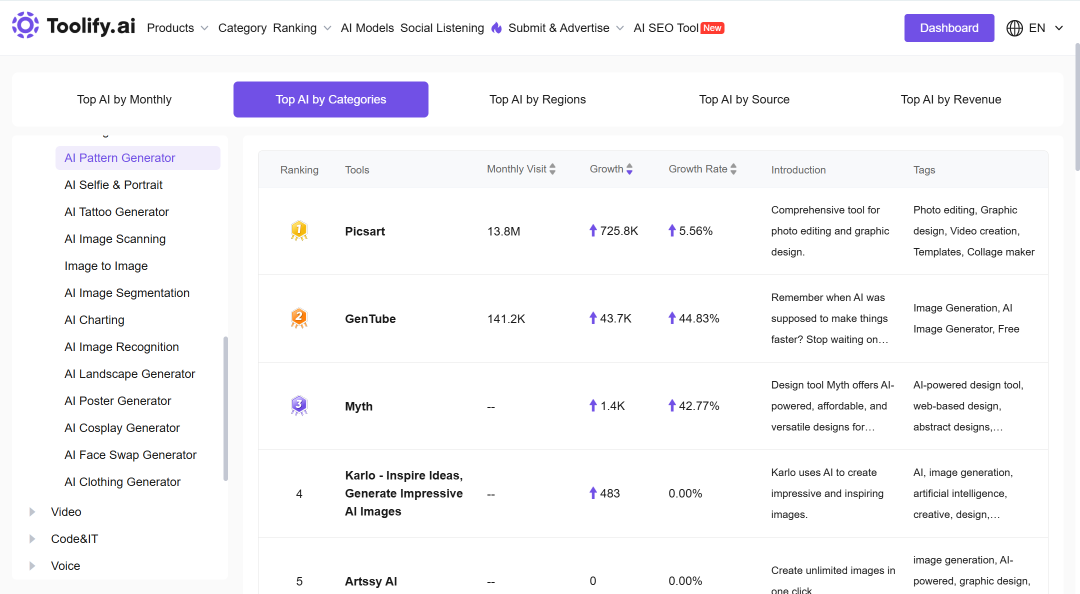Click the purple rank 3 medal badge
Image resolution: width=1080 pixels, height=594 pixels.
tap(299, 405)
